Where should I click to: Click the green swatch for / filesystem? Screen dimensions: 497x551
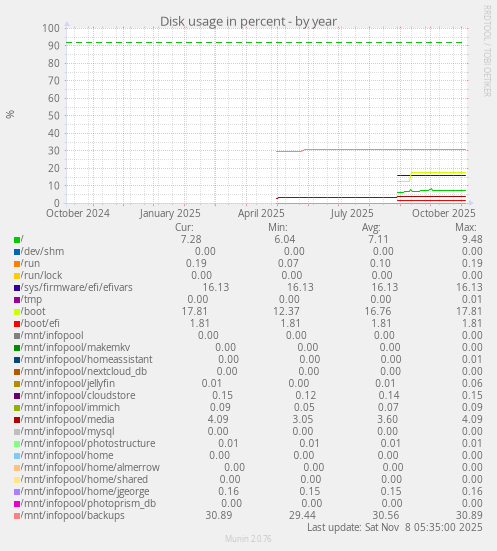coord(17,240)
